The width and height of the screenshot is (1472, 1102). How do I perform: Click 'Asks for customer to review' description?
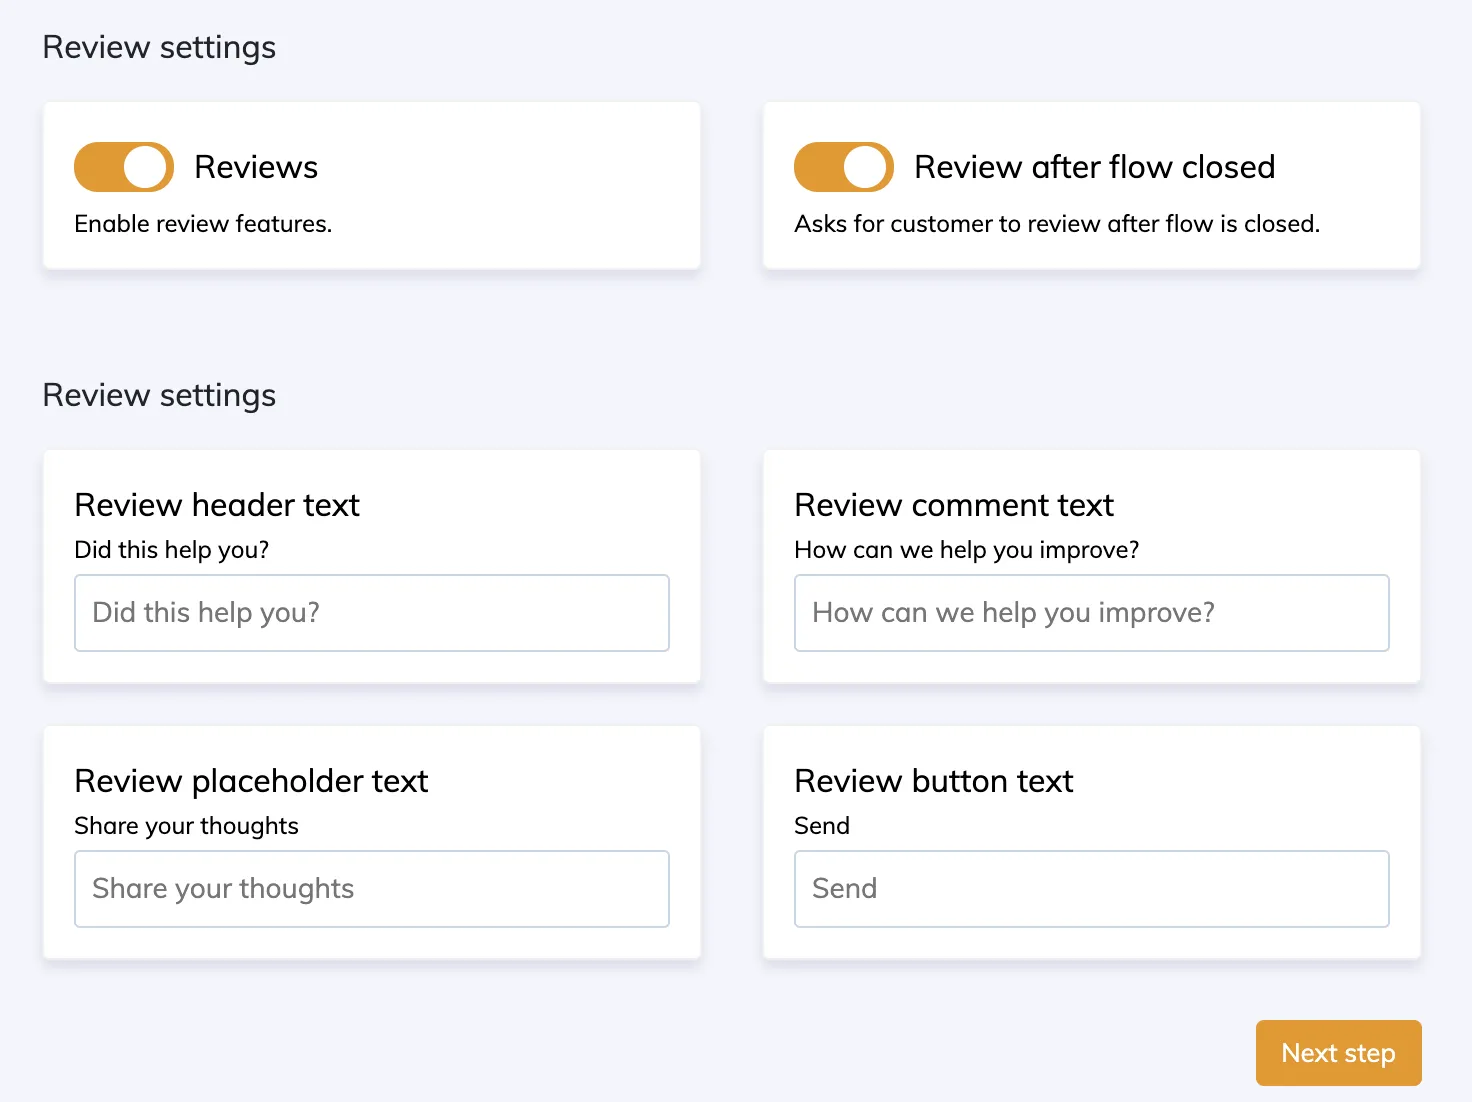click(x=1057, y=224)
